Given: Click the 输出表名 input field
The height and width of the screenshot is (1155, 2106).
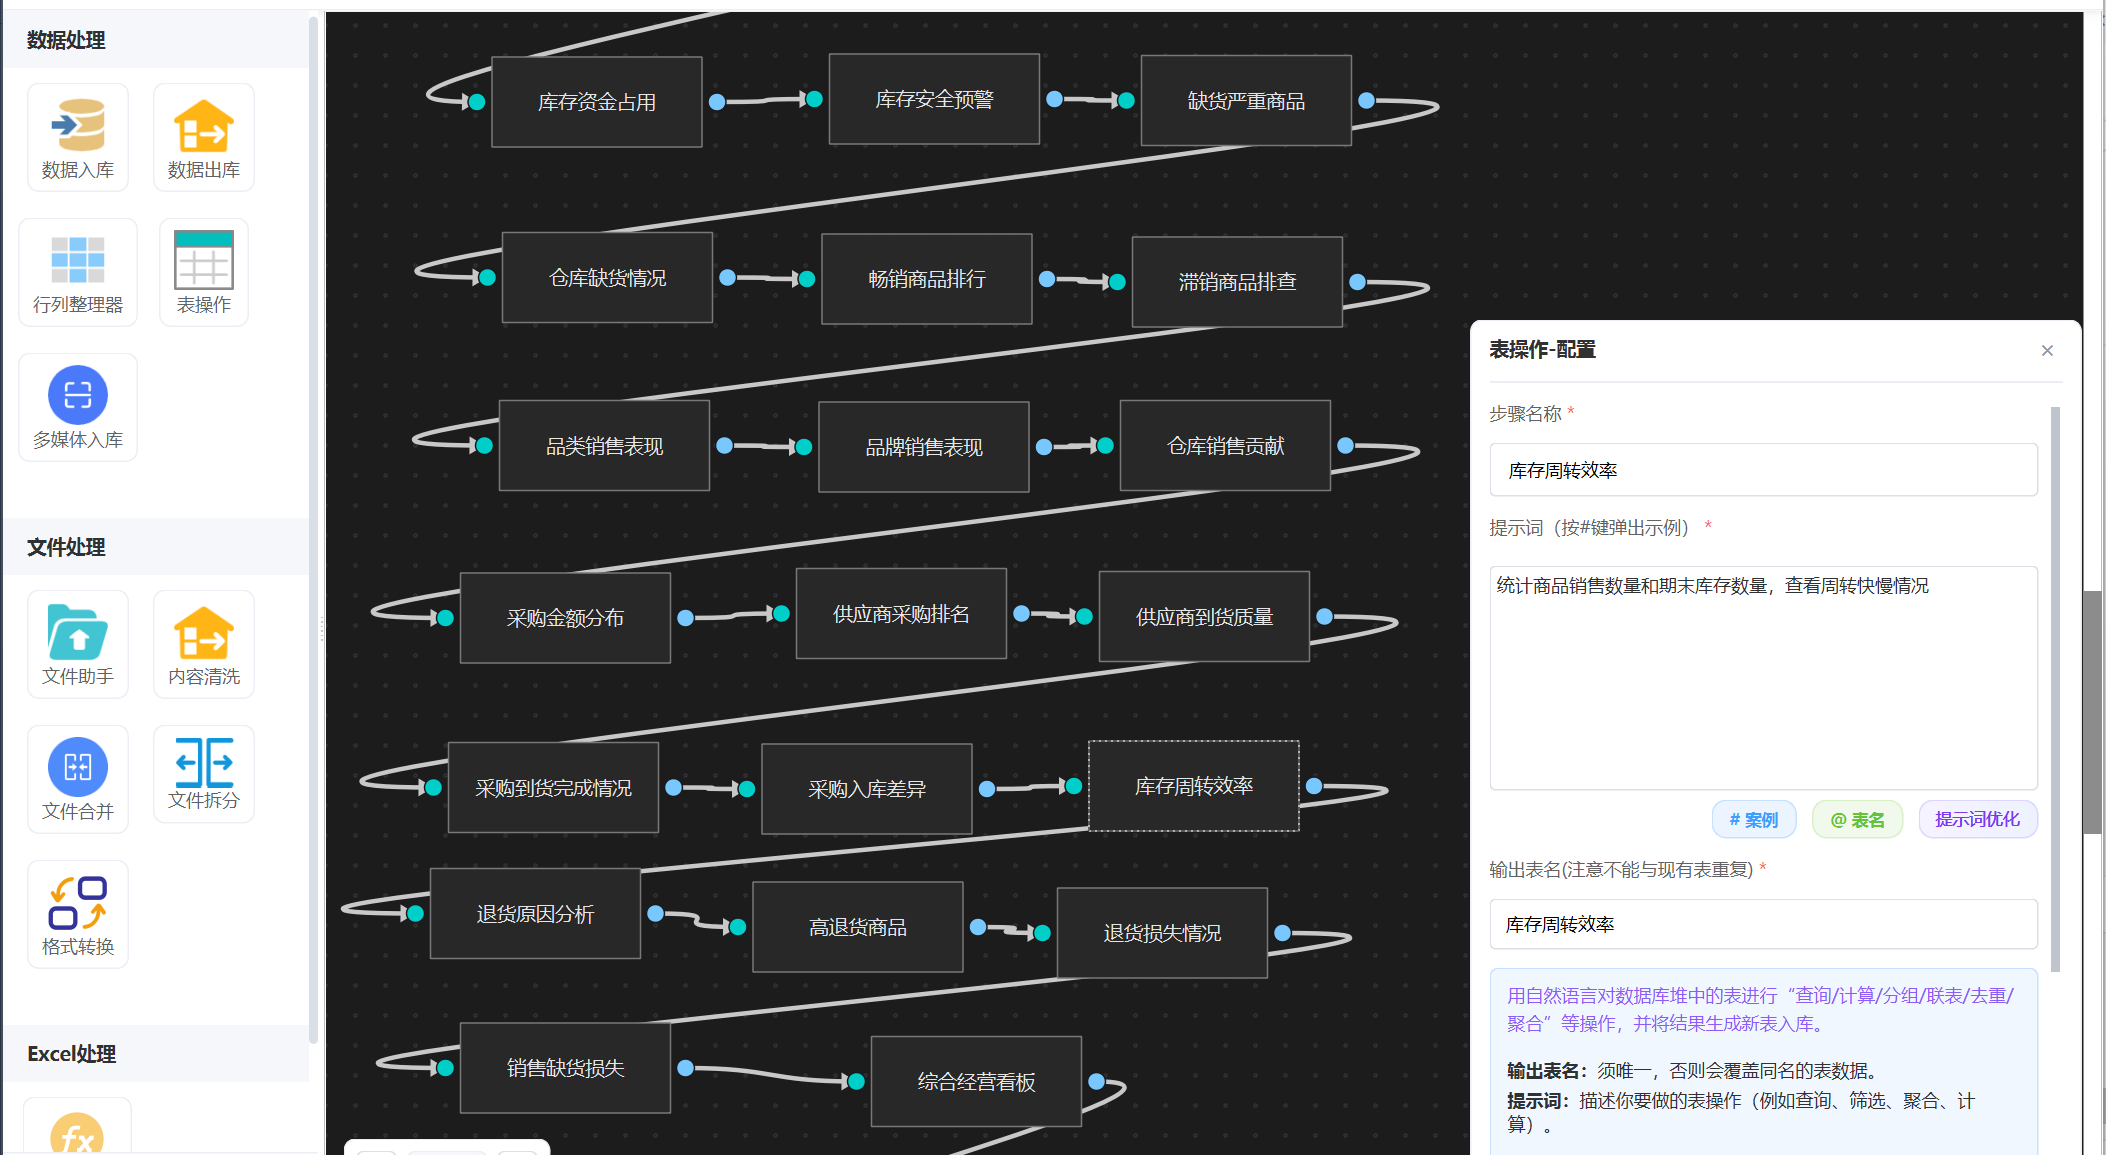Looking at the screenshot, I should (1763, 925).
